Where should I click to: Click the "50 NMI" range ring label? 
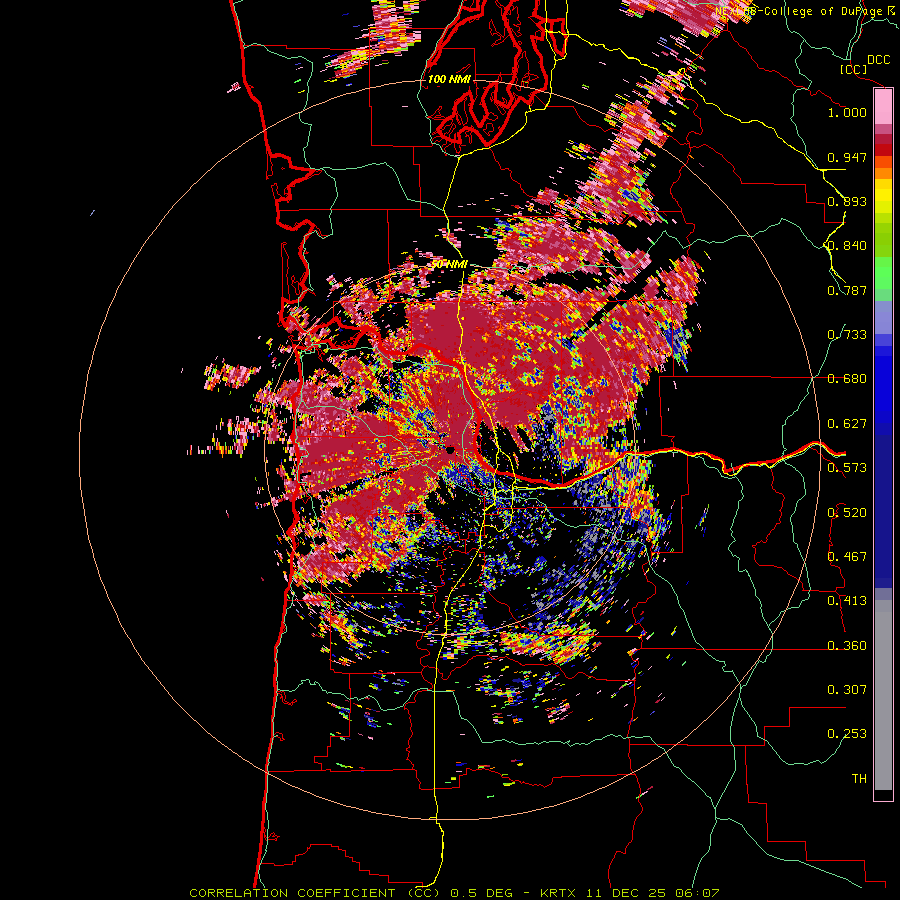tap(449, 265)
